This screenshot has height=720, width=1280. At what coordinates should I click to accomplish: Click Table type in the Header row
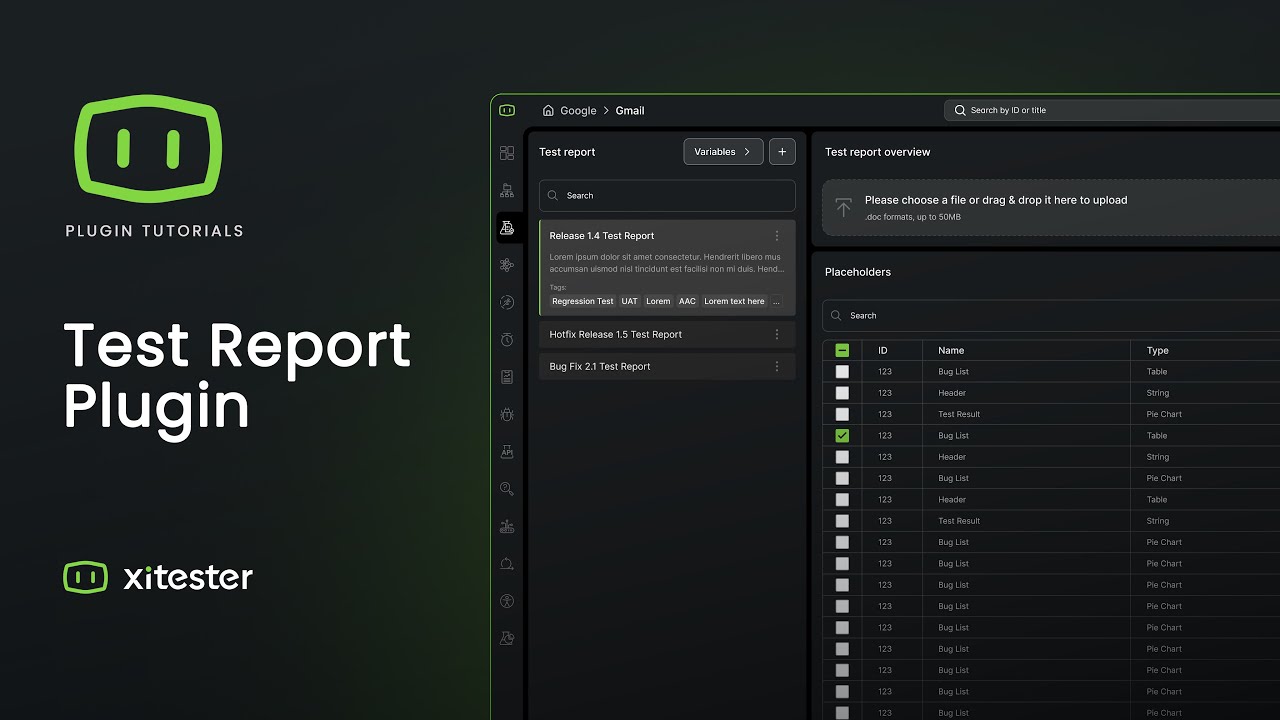(x=1157, y=500)
